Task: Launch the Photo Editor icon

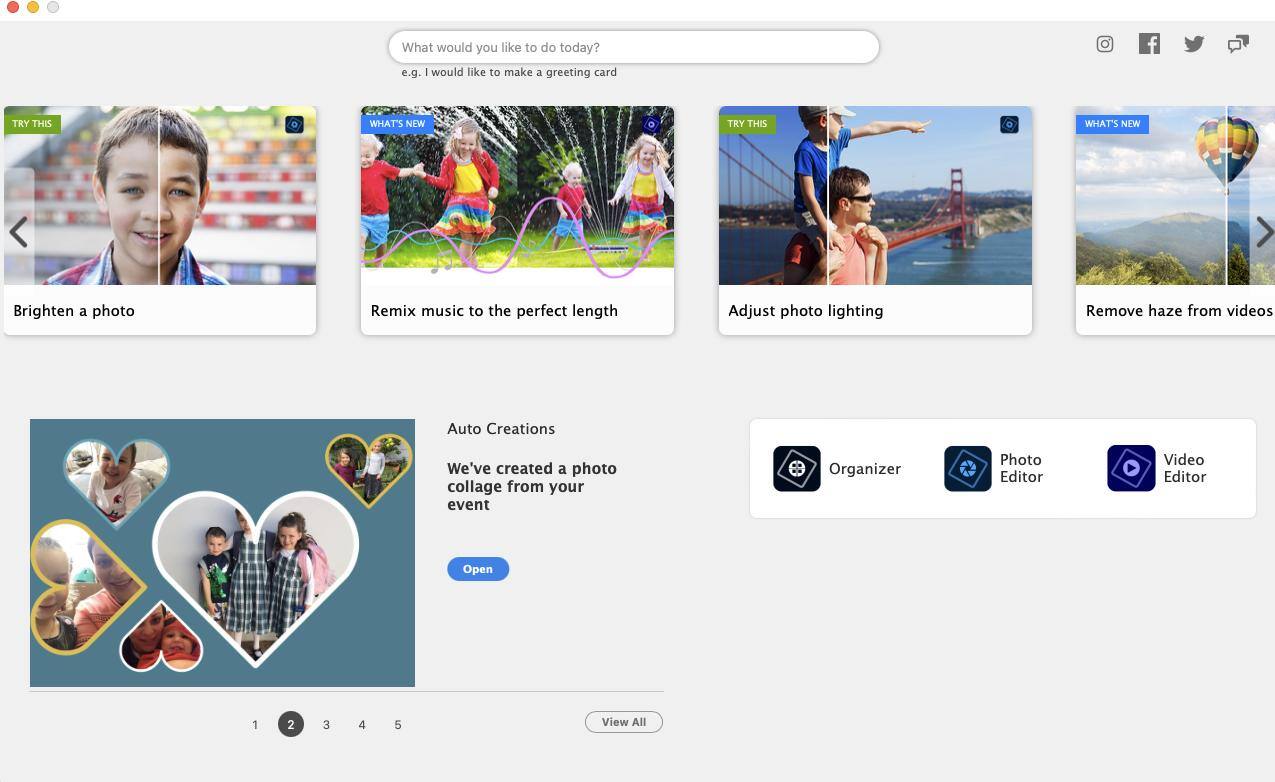Action: [968, 469]
